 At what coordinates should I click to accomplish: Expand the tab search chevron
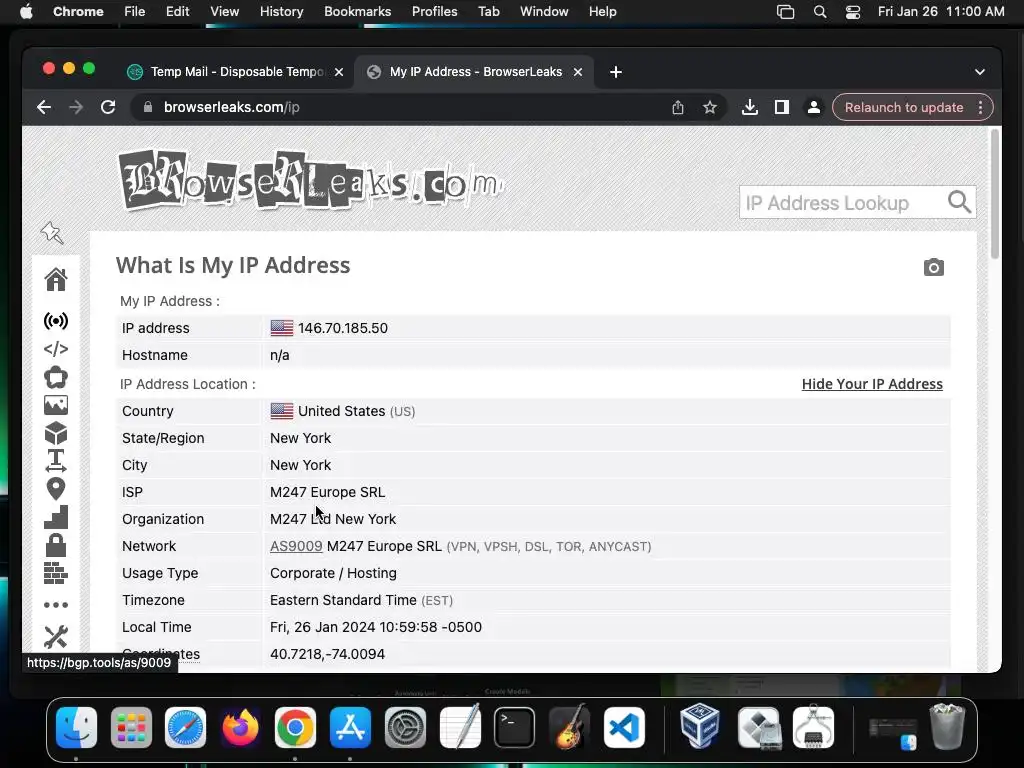(980, 72)
